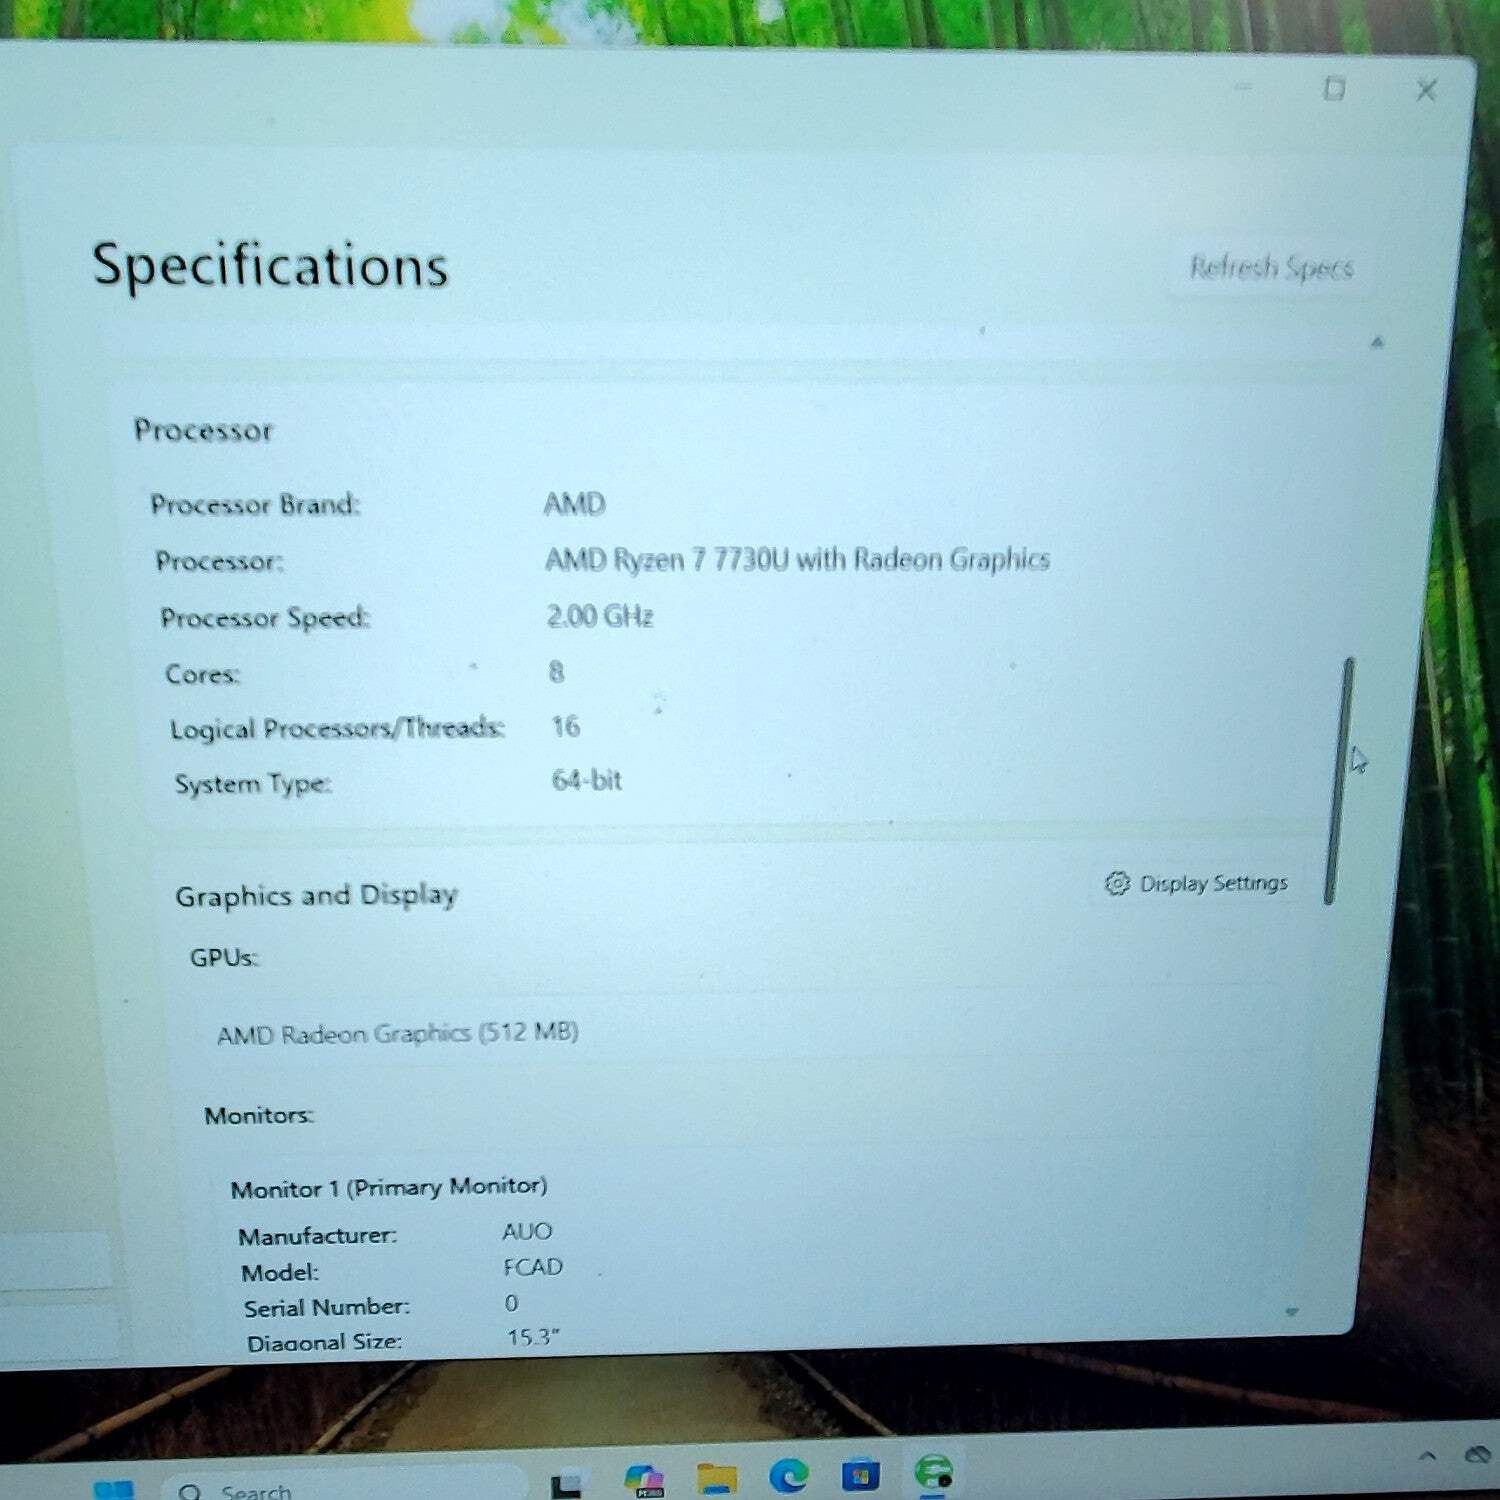Viewport: 1500px width, 1500px height.
Task: Select '2.00 GHz' processor speed value
Action: point(600,616)
